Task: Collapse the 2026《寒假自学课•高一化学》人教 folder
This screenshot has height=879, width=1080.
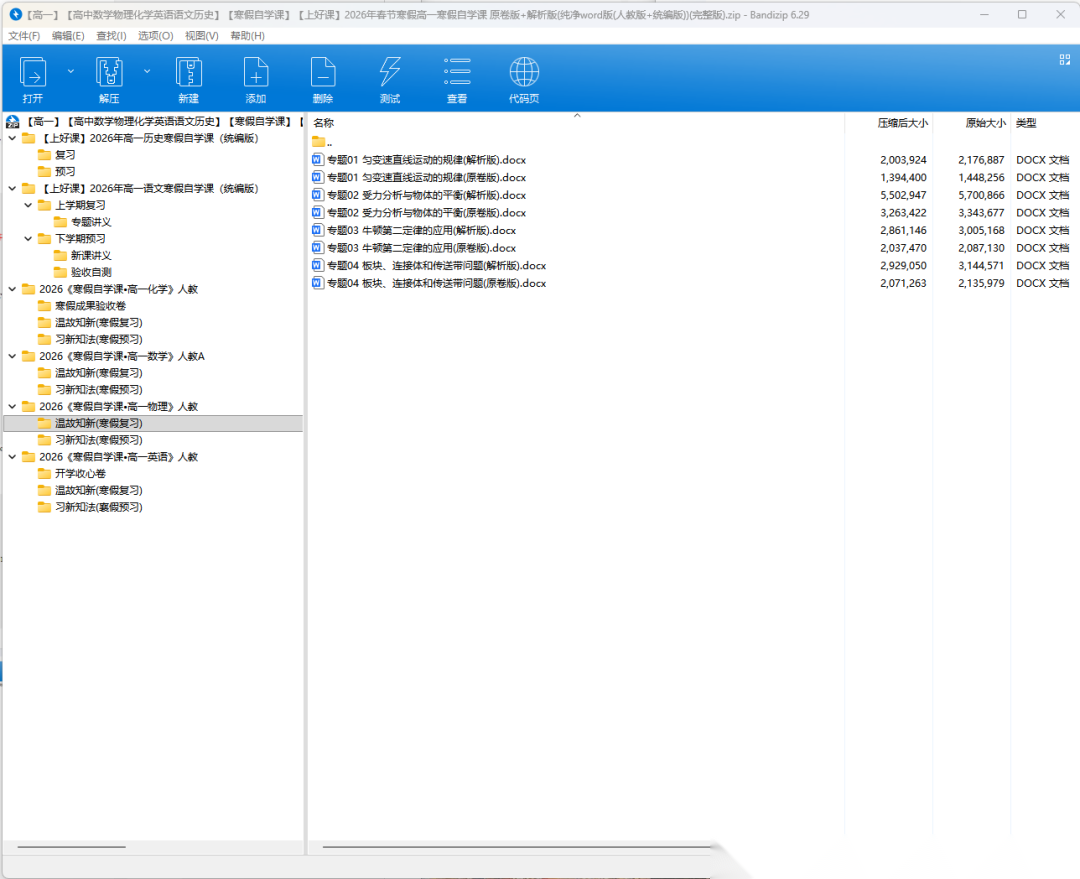Action: click(x=12, y=289)
